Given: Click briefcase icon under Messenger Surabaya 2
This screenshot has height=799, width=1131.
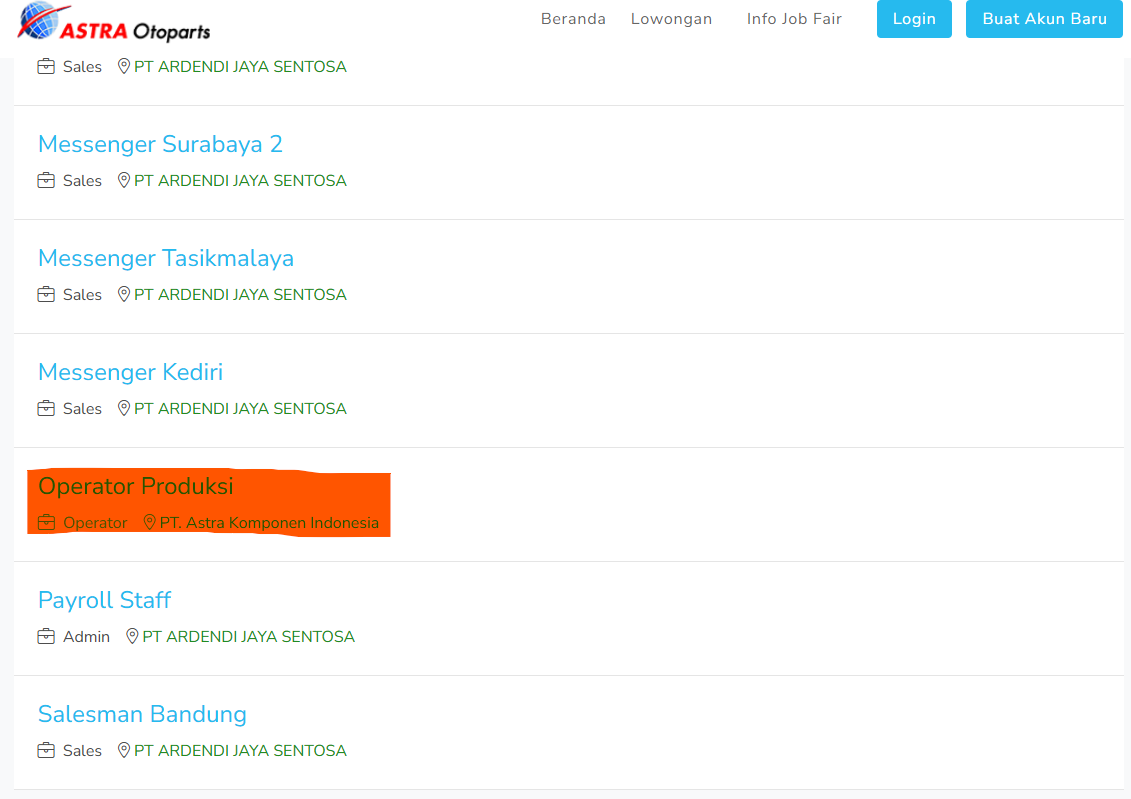Looking at the screenshot, I should (x=46, y=181).
